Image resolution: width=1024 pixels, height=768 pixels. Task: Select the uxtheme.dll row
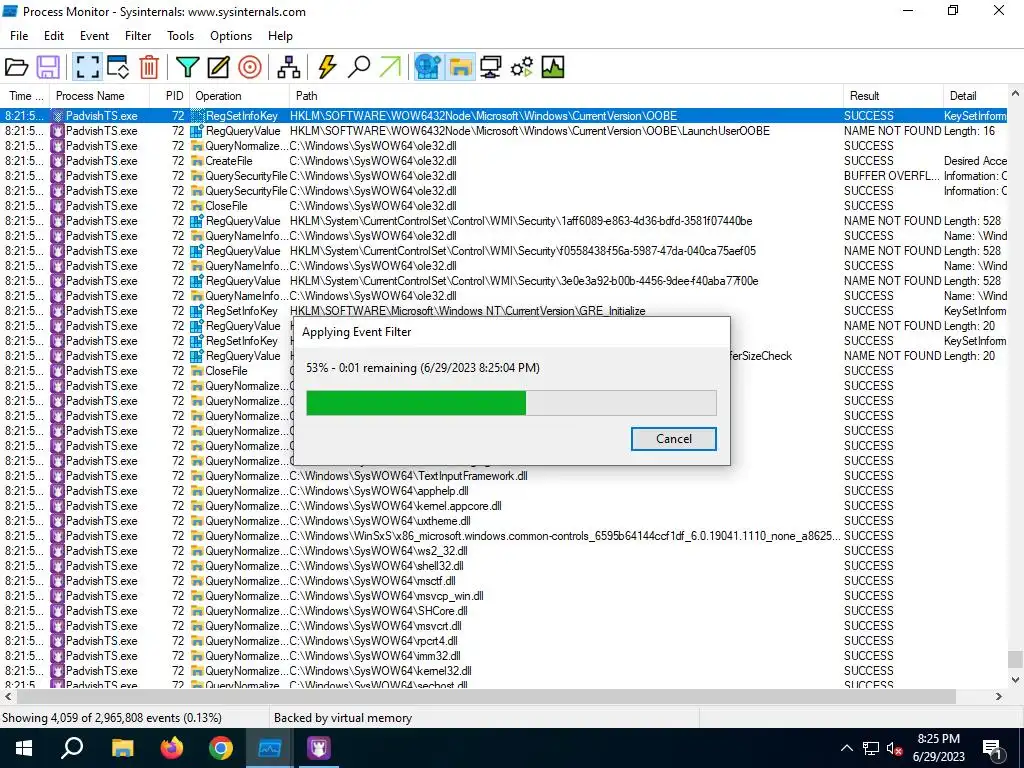[504, 520]
